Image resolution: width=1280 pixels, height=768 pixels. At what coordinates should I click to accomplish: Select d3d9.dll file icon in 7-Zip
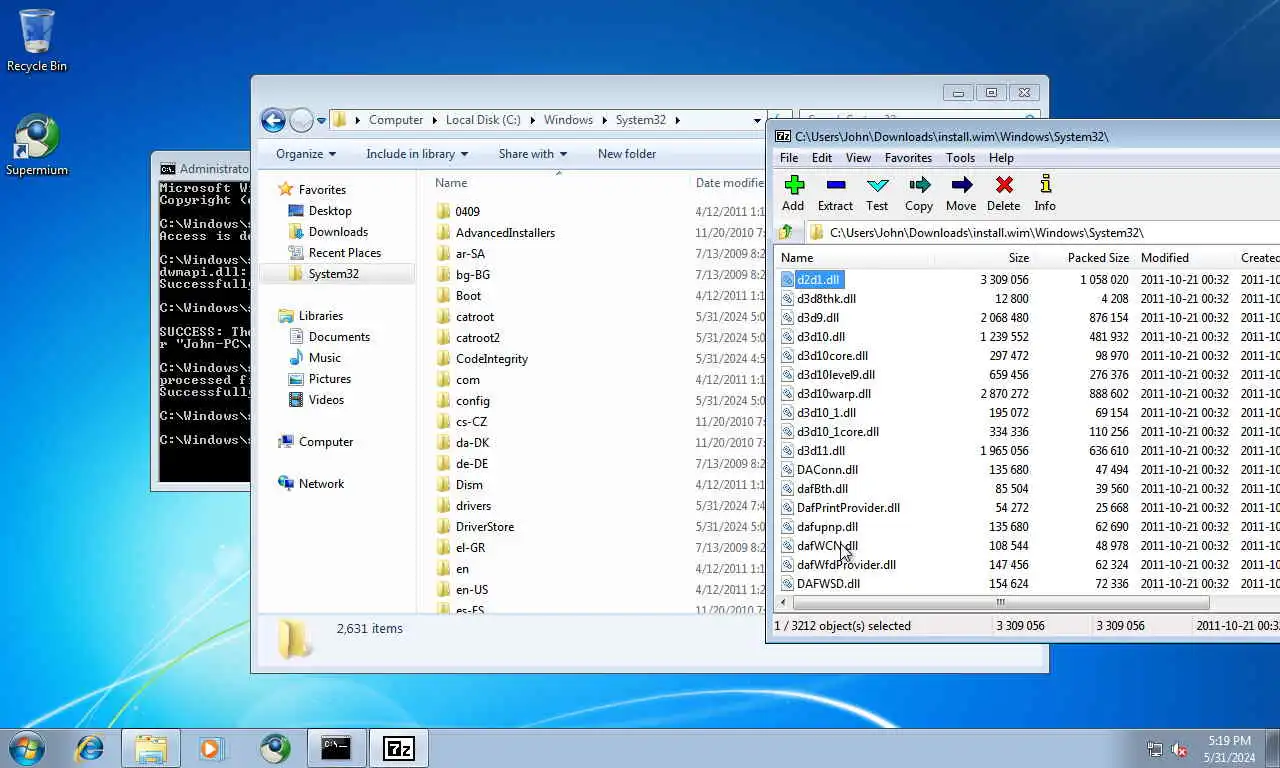tap(787, 318)
